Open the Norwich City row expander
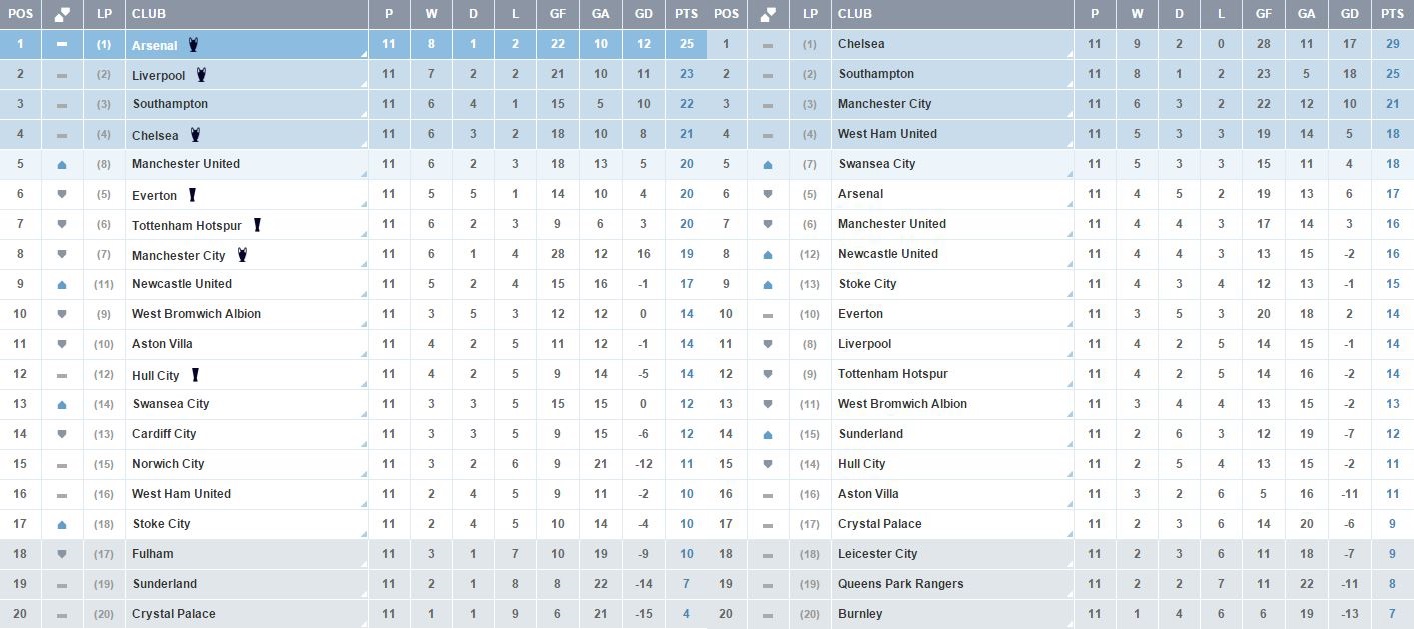This screenshot has width=1414, height=629. [x=363, y=473]
